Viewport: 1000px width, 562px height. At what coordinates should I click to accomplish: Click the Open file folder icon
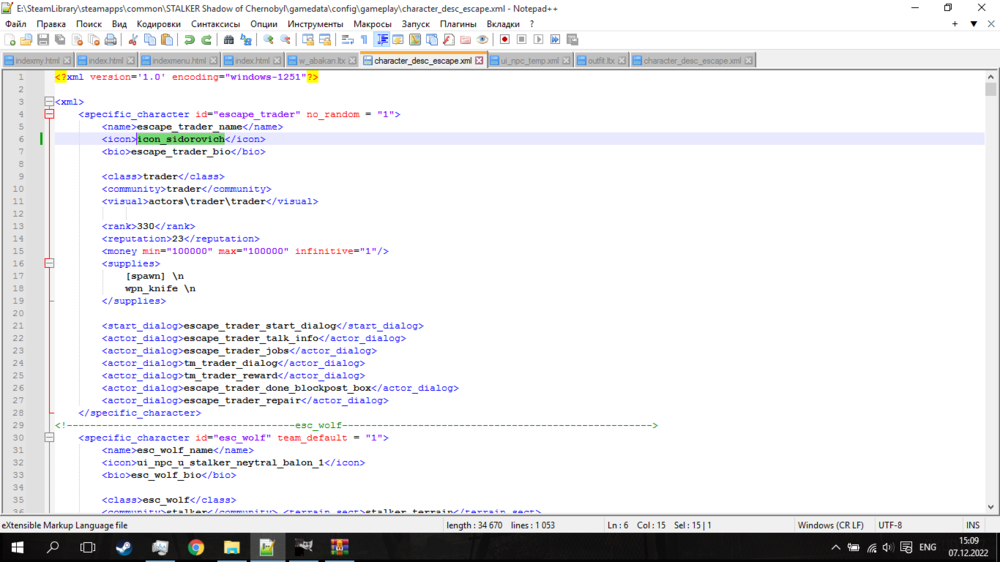[27, 40]
